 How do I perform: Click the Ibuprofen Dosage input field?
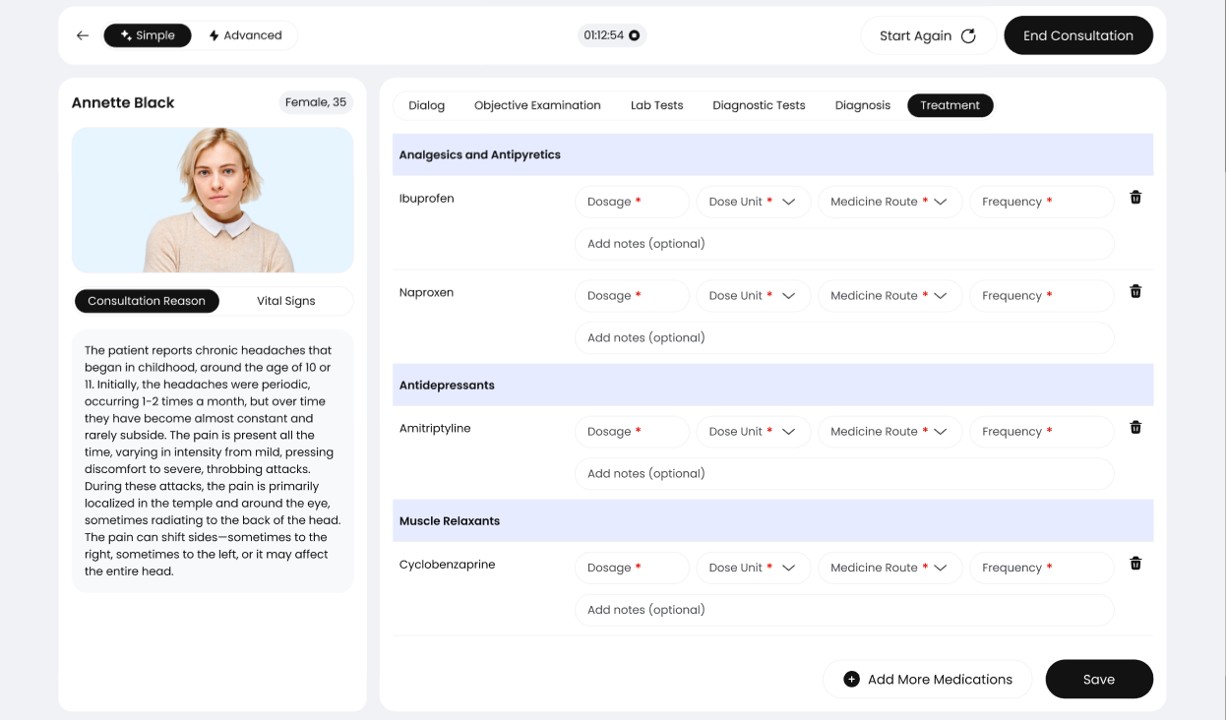(x=631, y=202)
